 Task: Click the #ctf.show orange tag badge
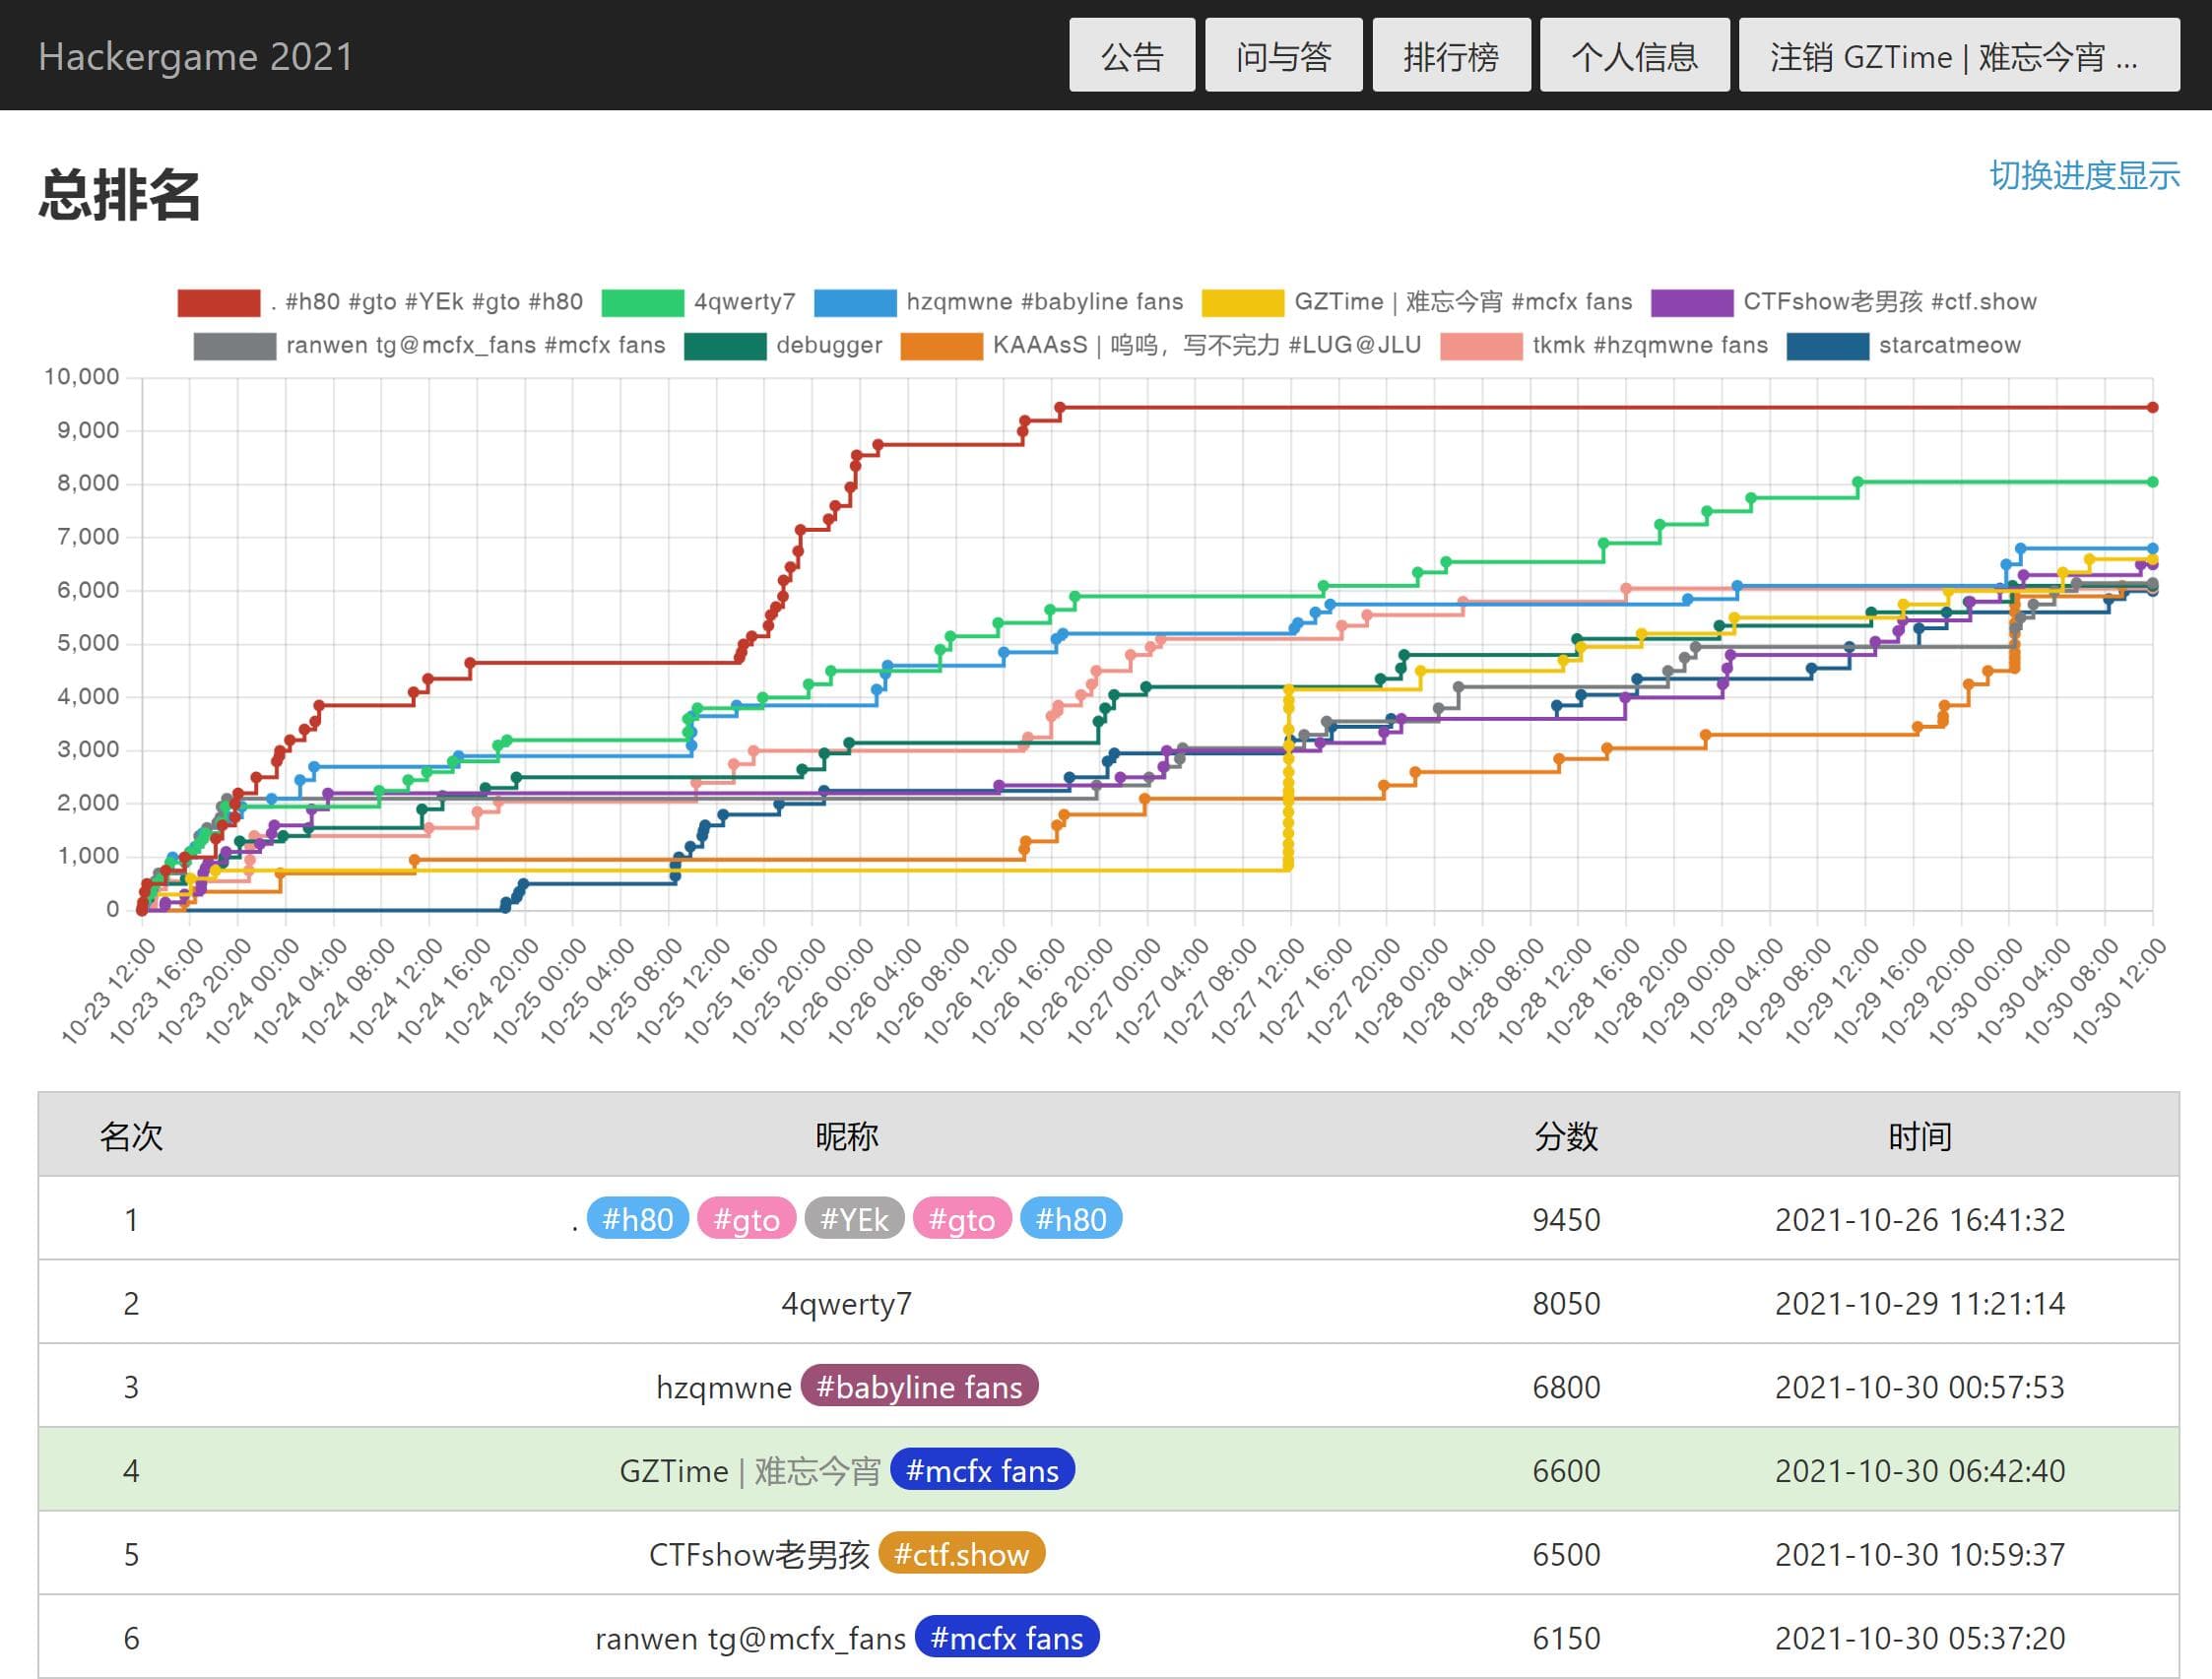tap(961, 1554)
